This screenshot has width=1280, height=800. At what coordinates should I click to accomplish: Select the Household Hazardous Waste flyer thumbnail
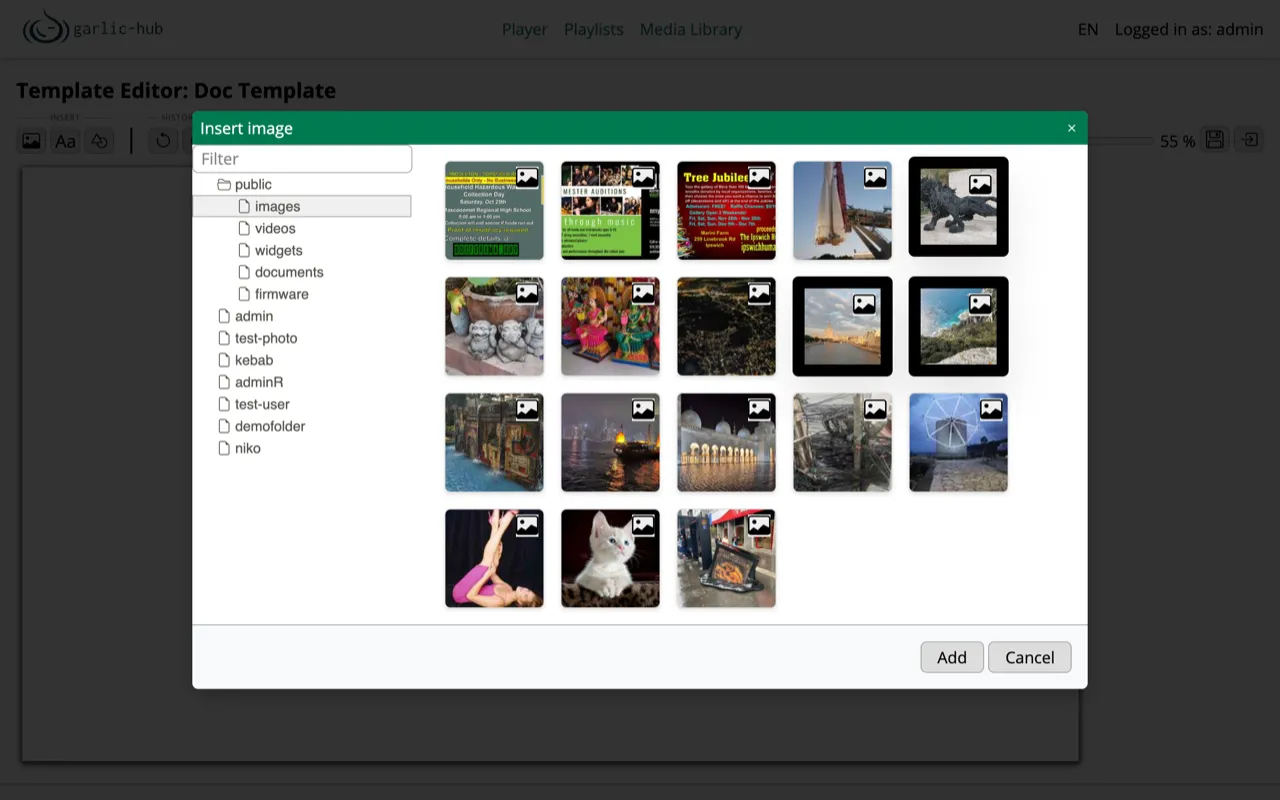click(x=494, y=210)
